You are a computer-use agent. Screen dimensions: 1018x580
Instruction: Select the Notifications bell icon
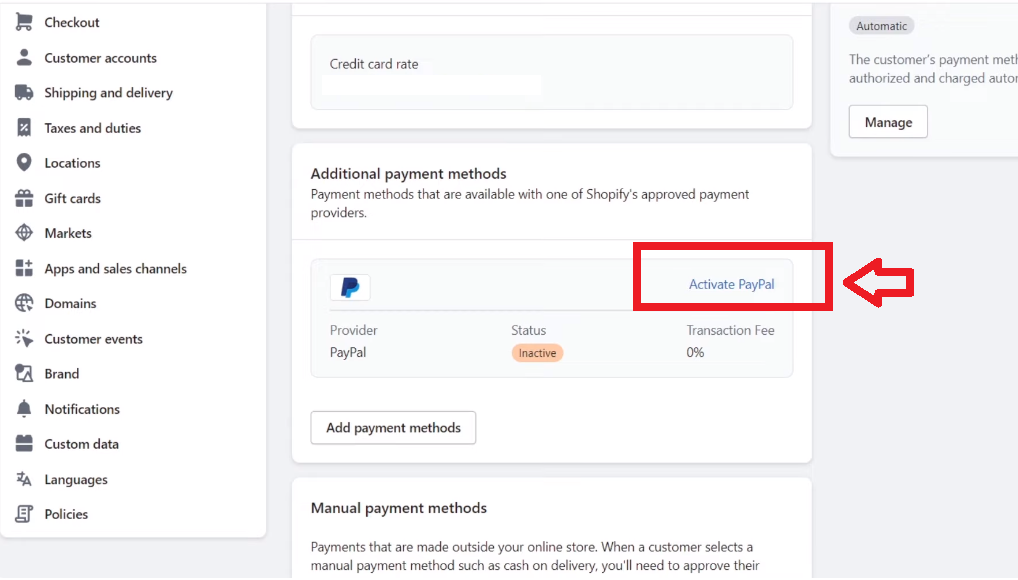click(x=24, y=409)
